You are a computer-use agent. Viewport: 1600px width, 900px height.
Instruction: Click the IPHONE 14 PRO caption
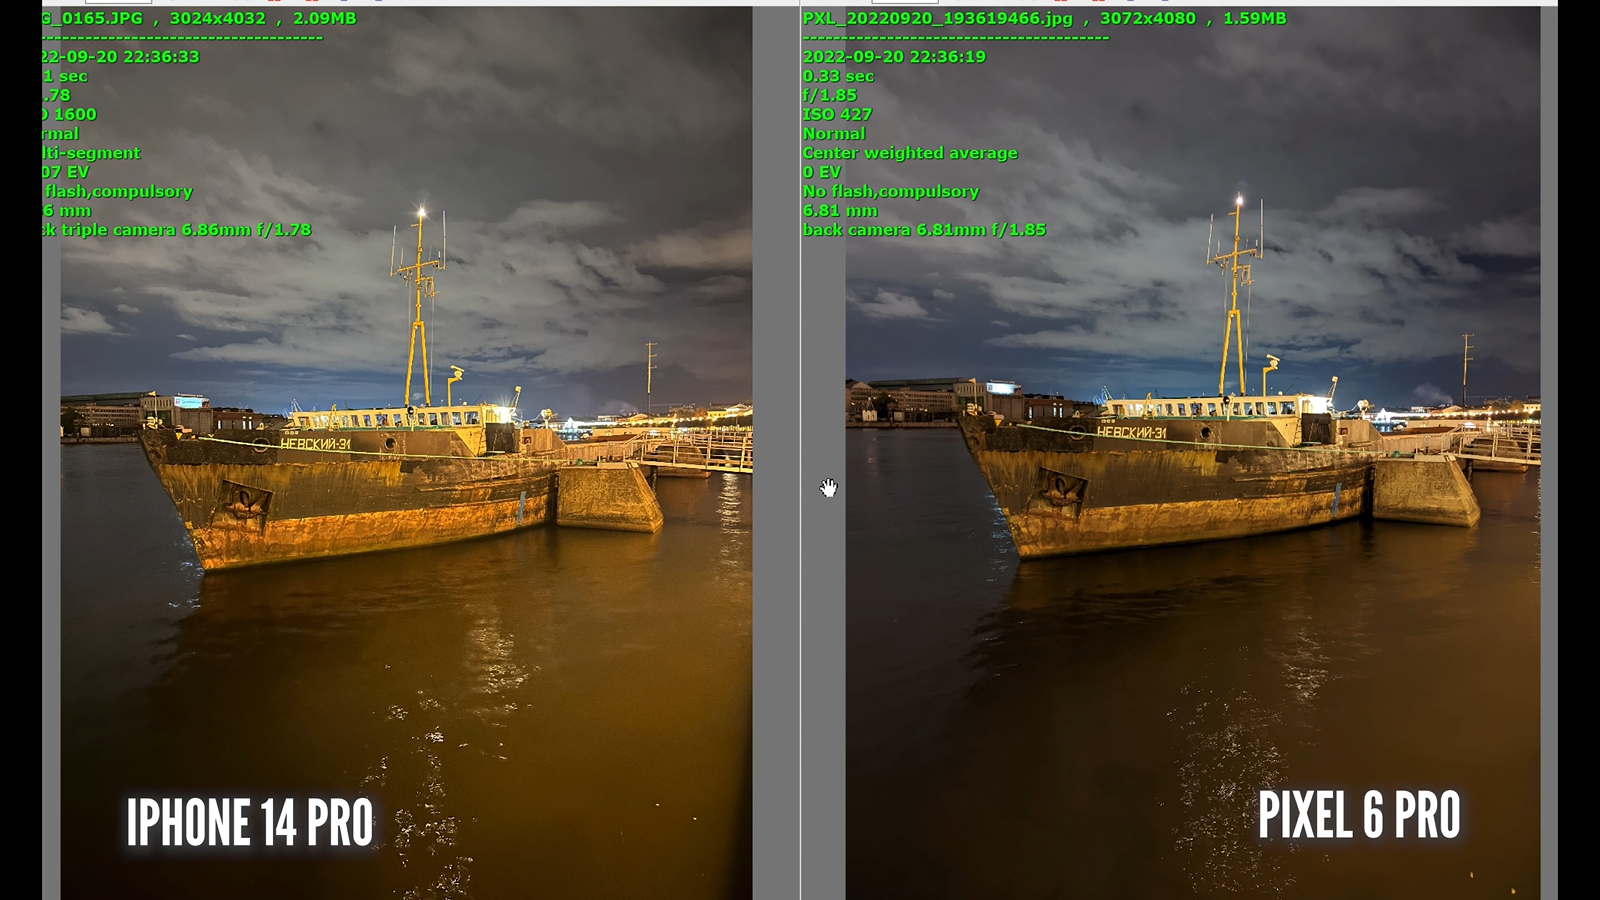coord(250,823)
